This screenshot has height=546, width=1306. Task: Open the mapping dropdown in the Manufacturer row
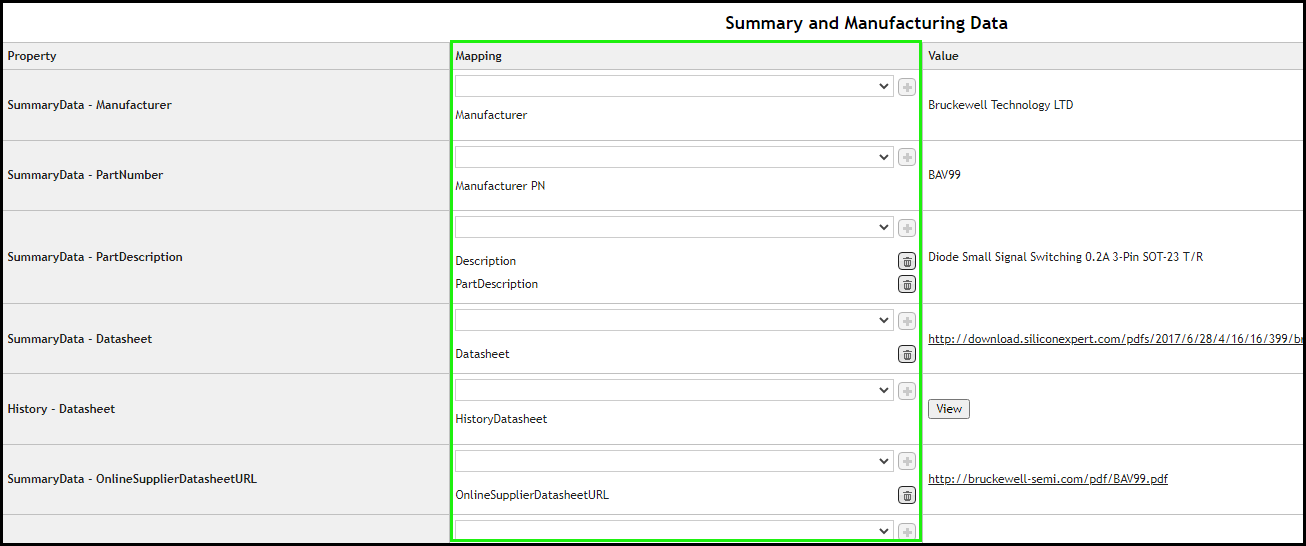[674, 87]
